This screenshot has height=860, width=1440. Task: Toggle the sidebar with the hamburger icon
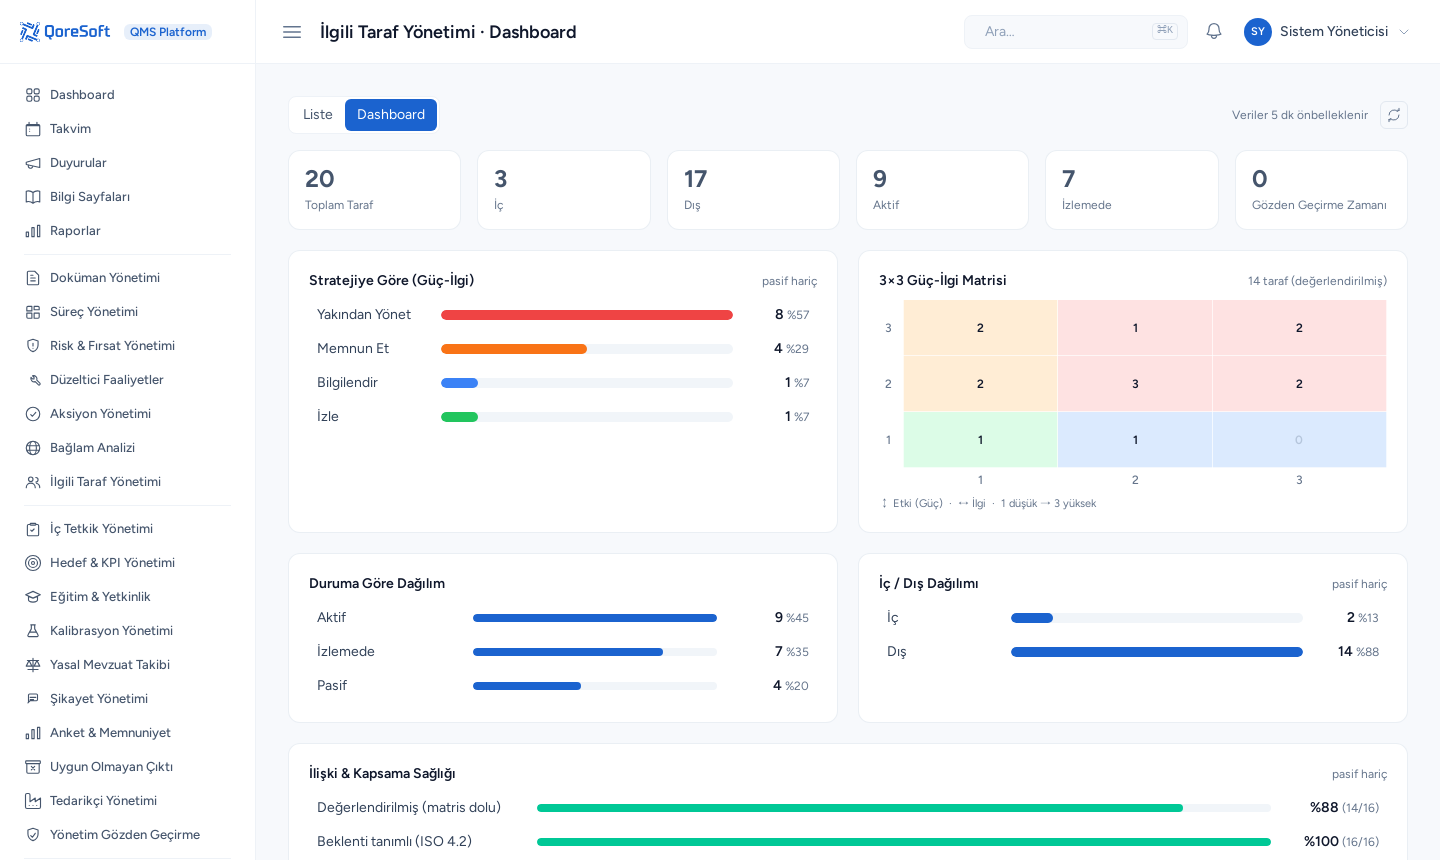pyautogui.click(x=292, y=32)
